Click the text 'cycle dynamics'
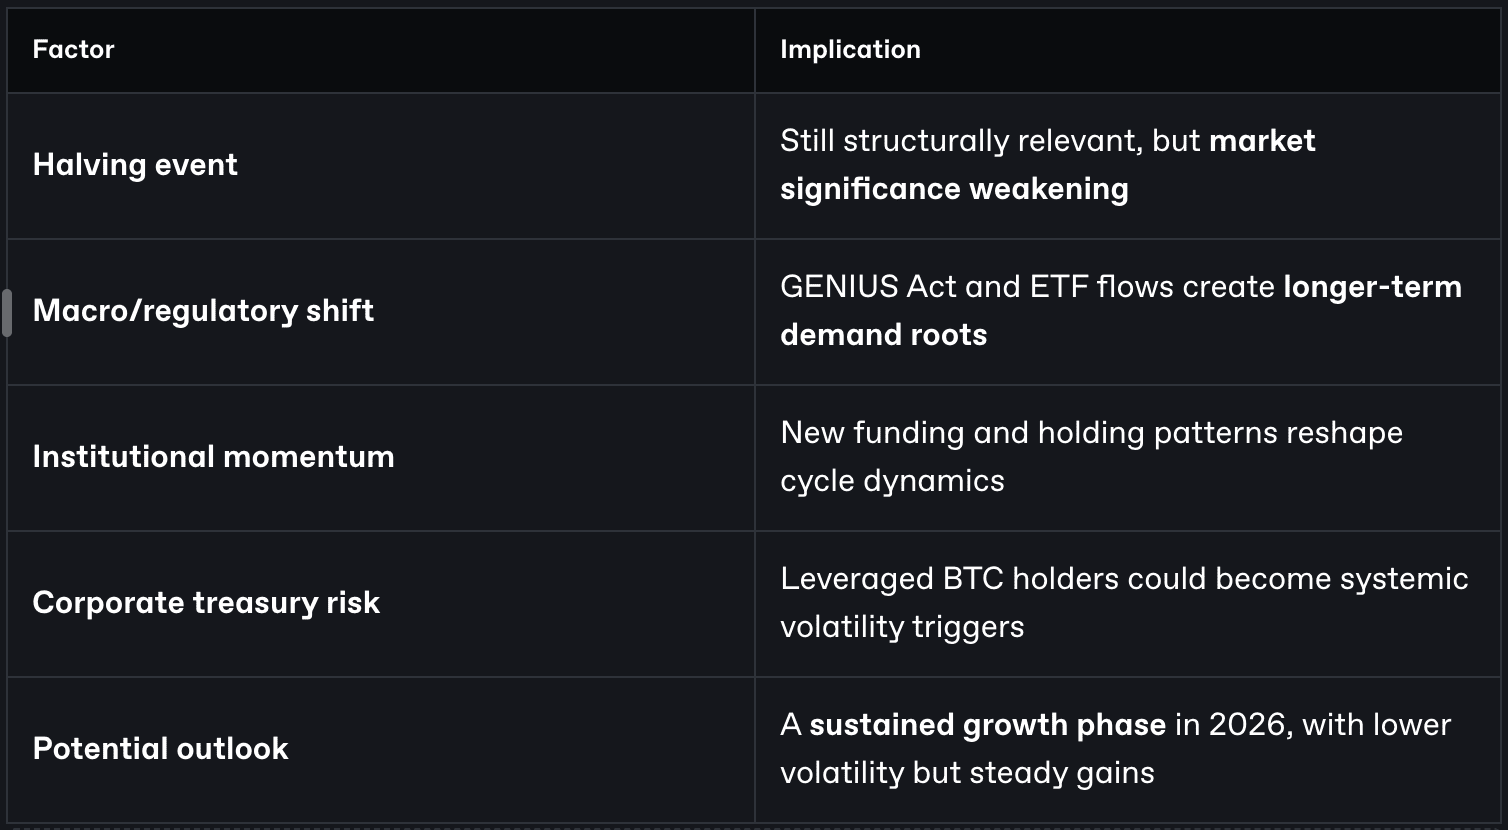Screen dimensions: 1508x830 (892, 481)
